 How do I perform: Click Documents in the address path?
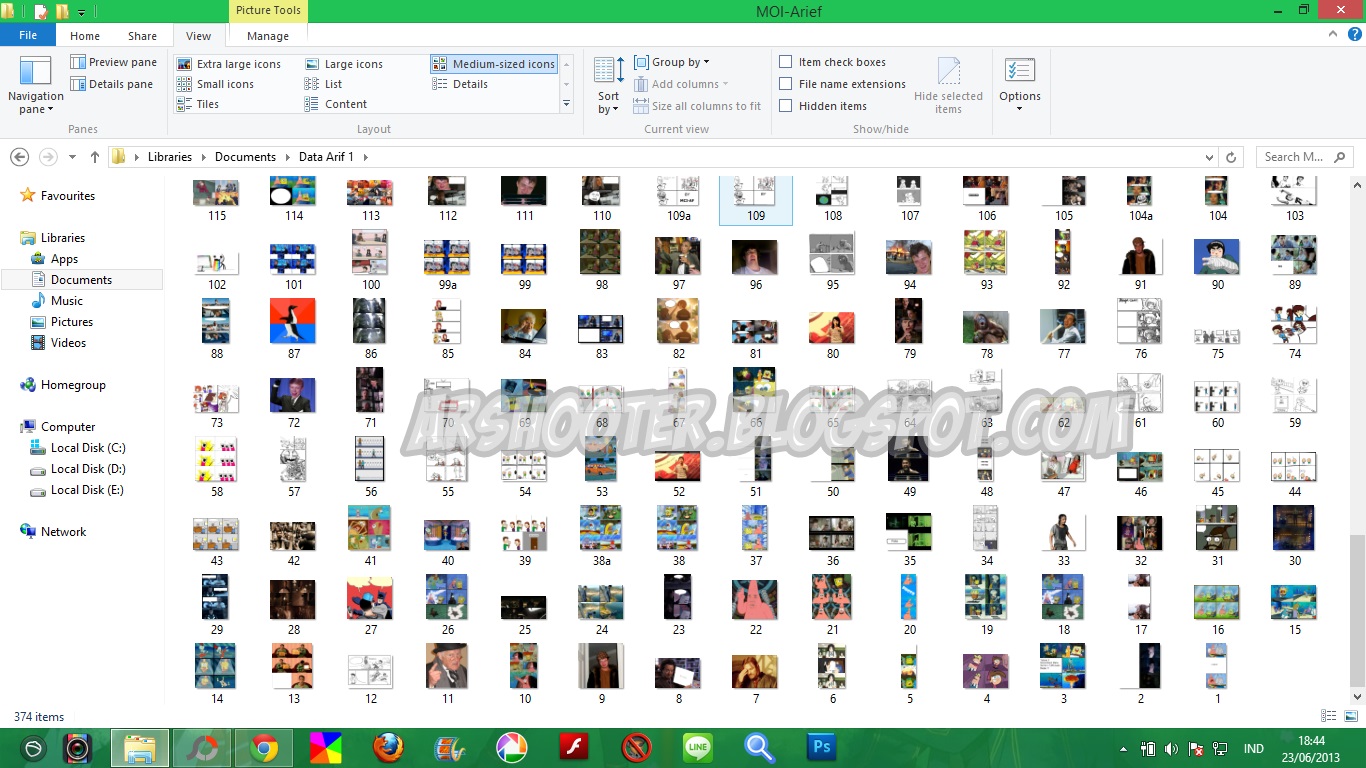(245, 157)
